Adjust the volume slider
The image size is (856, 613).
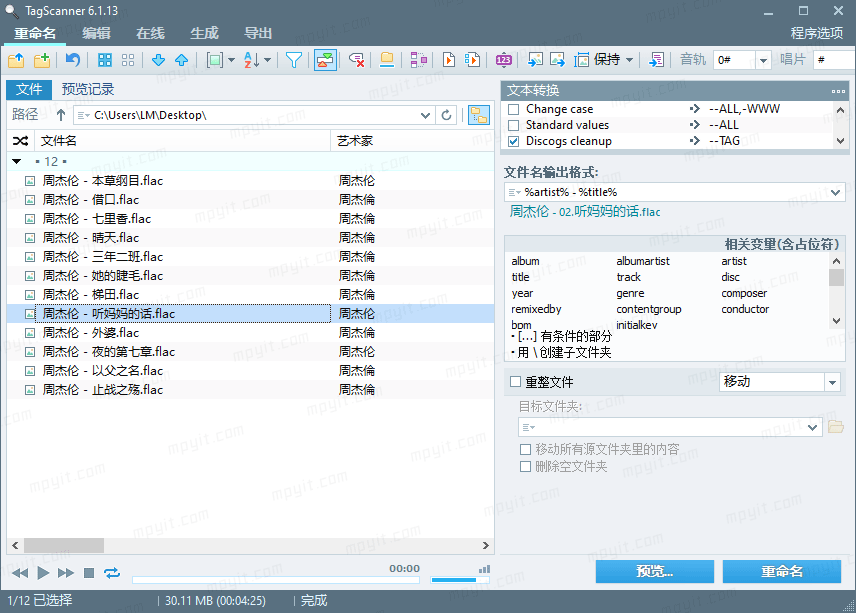pos(460,580)
